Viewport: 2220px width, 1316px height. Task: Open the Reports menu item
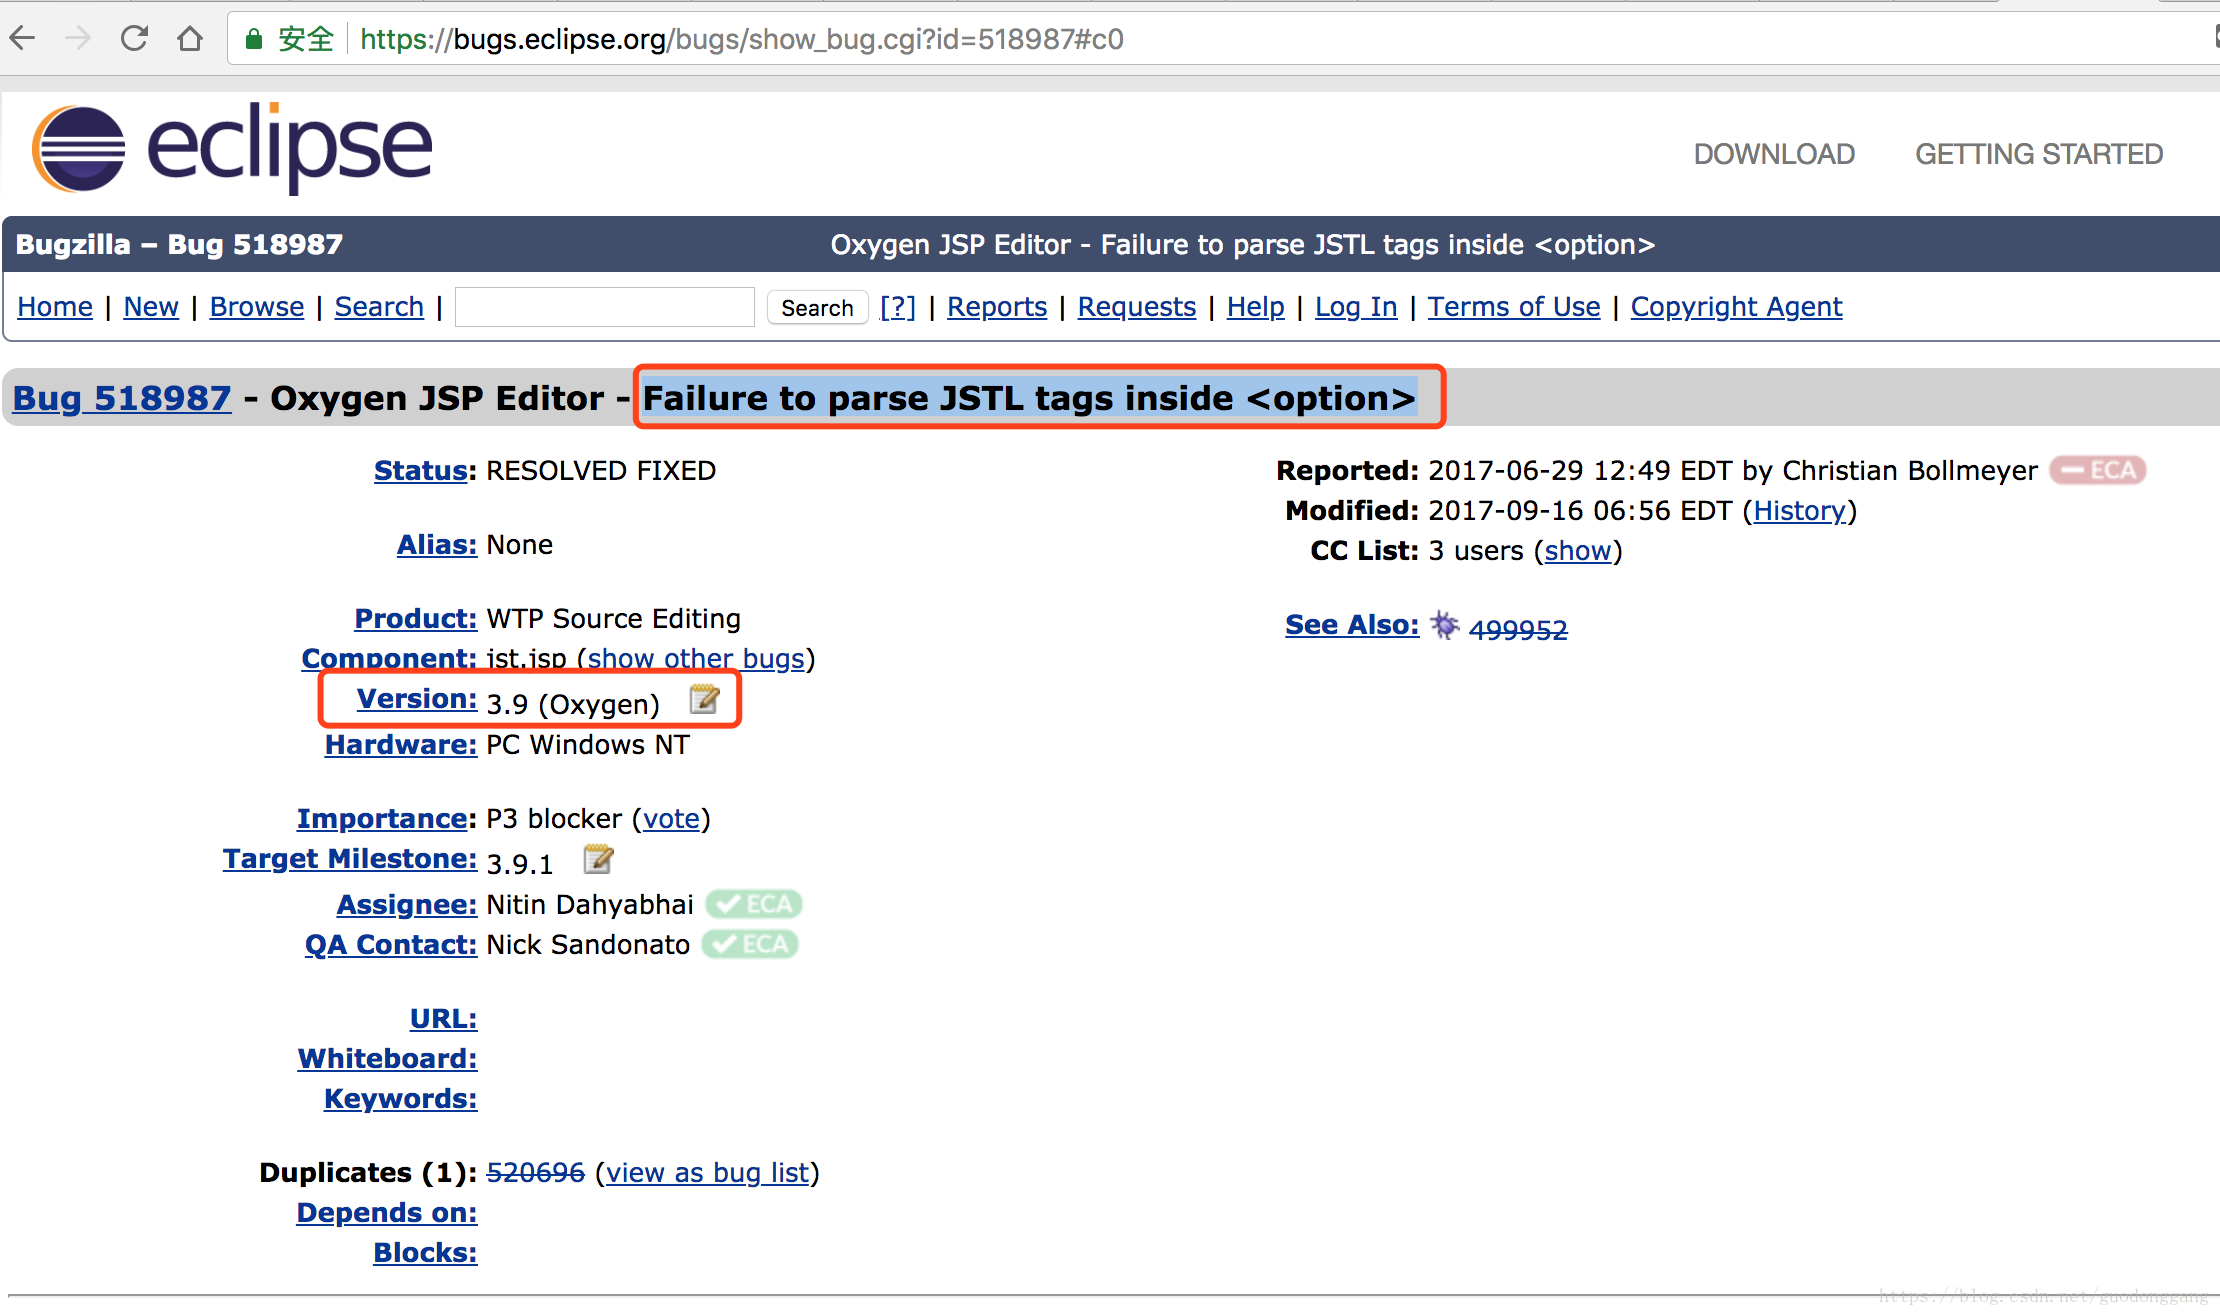tap(996, 306)
